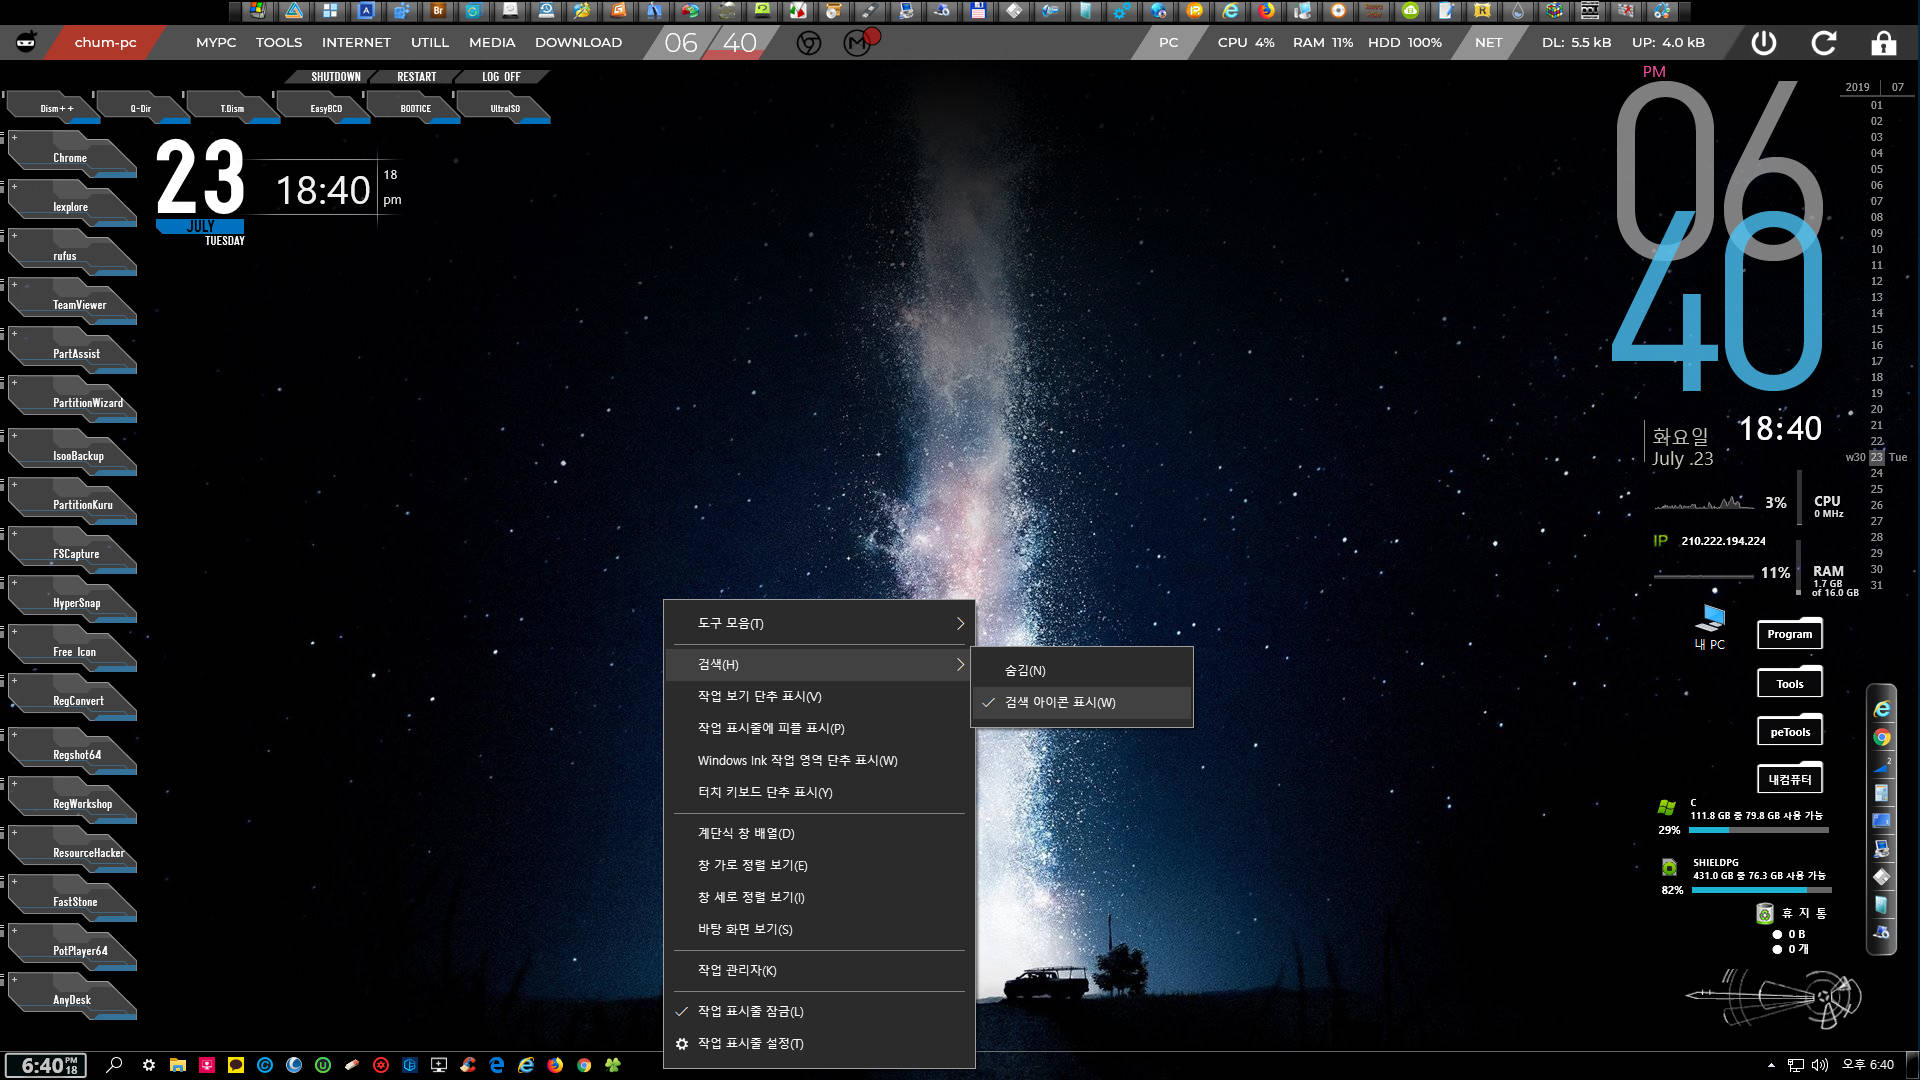The image size is (1920, 1080).
Task: Toggle 작업 표시줄 잠금(L) lock option
Action: click(x=820, y=1011)
